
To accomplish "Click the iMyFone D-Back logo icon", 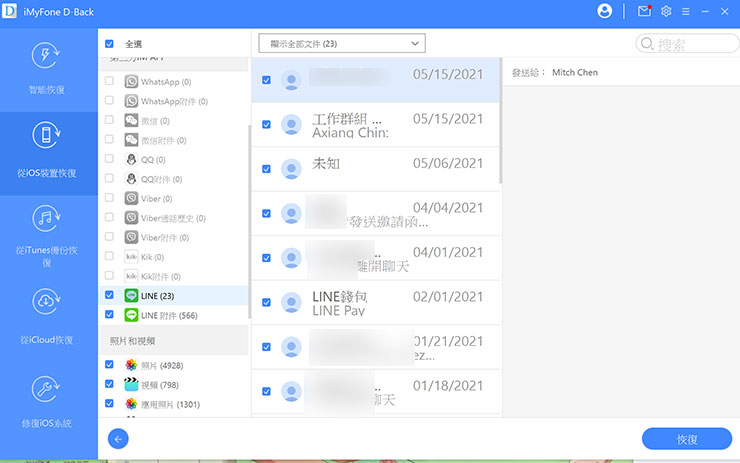I will [x=9, y=11].
